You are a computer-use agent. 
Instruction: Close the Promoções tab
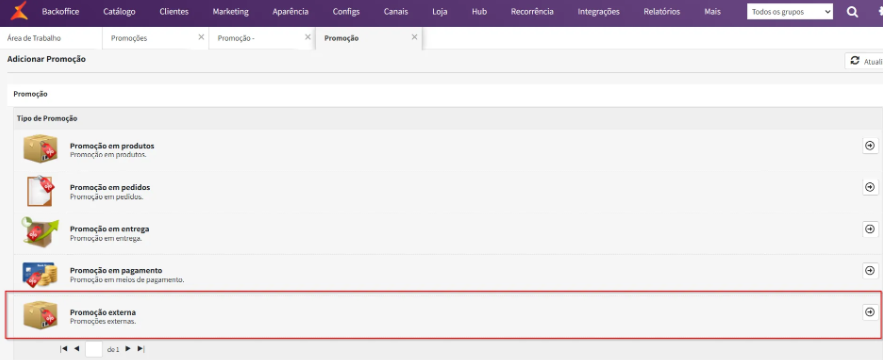(201, 37)
